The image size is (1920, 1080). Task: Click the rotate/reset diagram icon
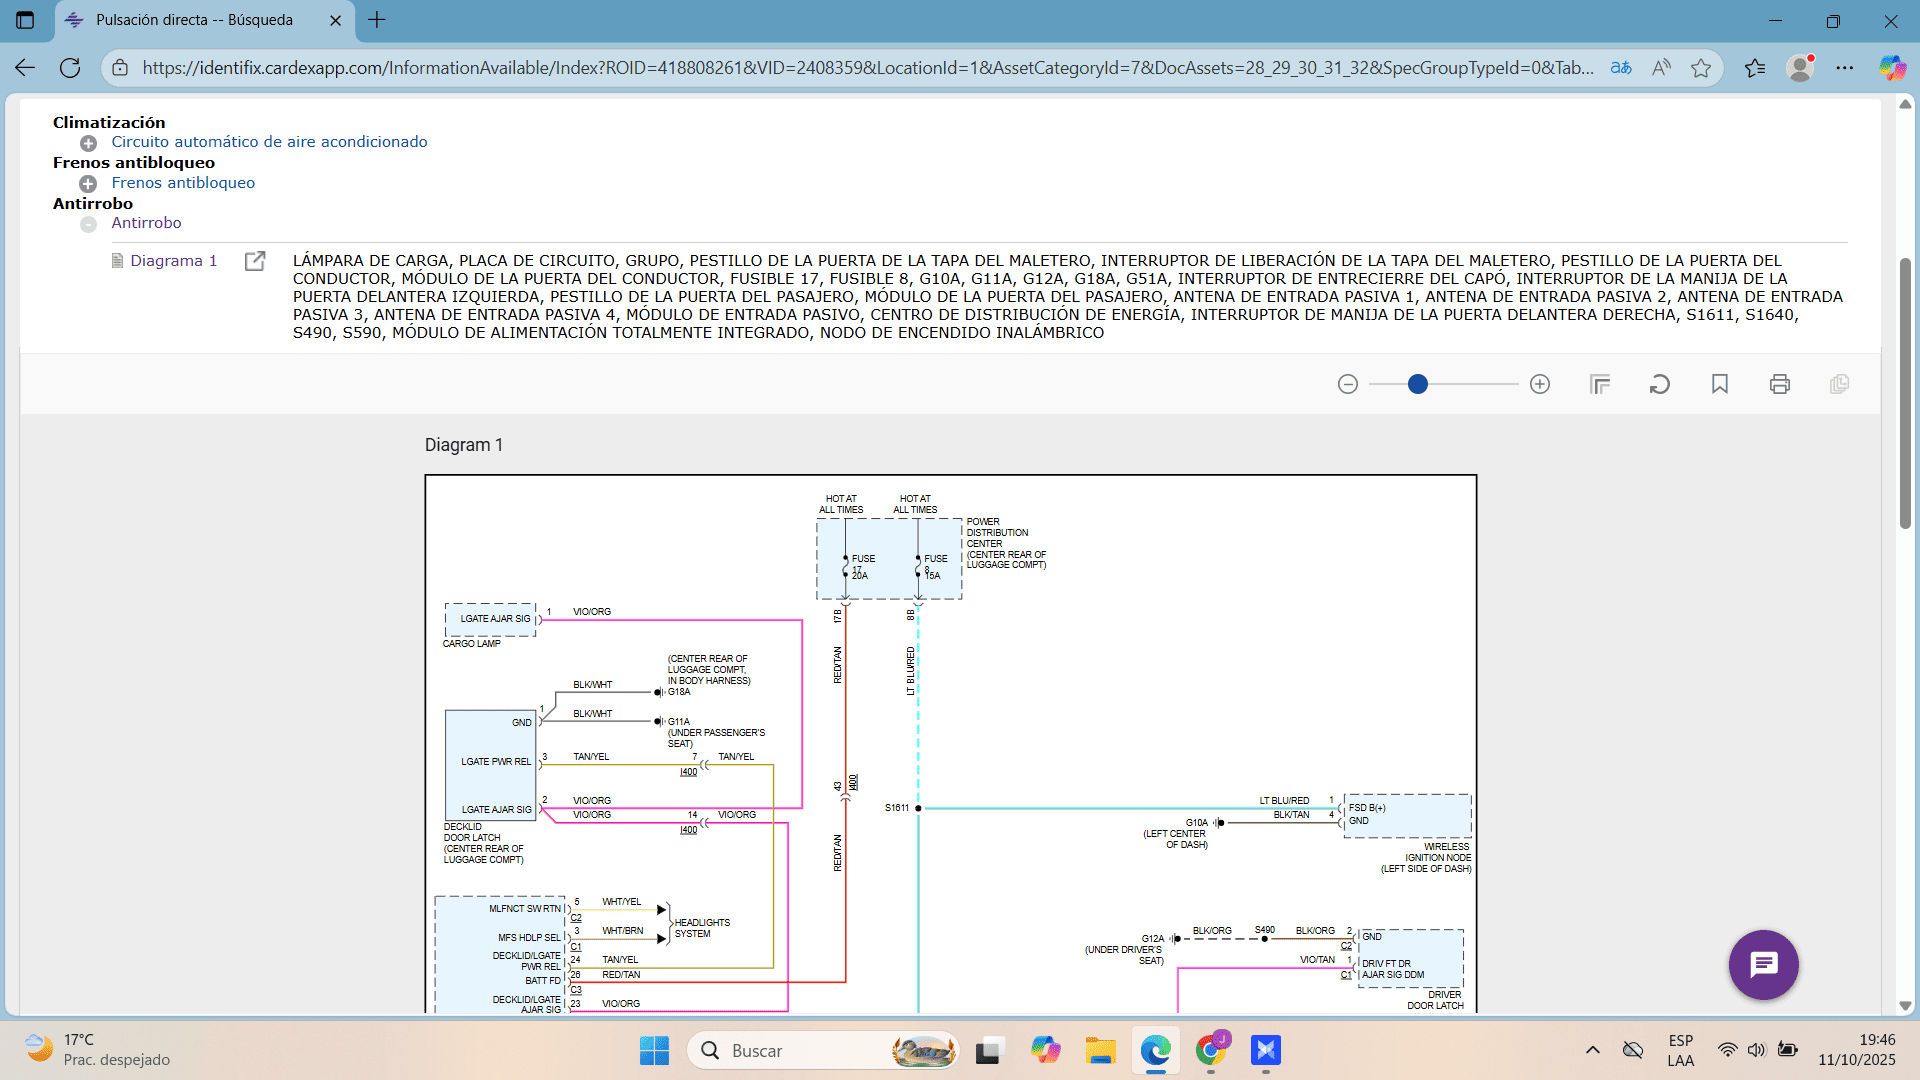pyautogui.click(x=1660, y=383)
